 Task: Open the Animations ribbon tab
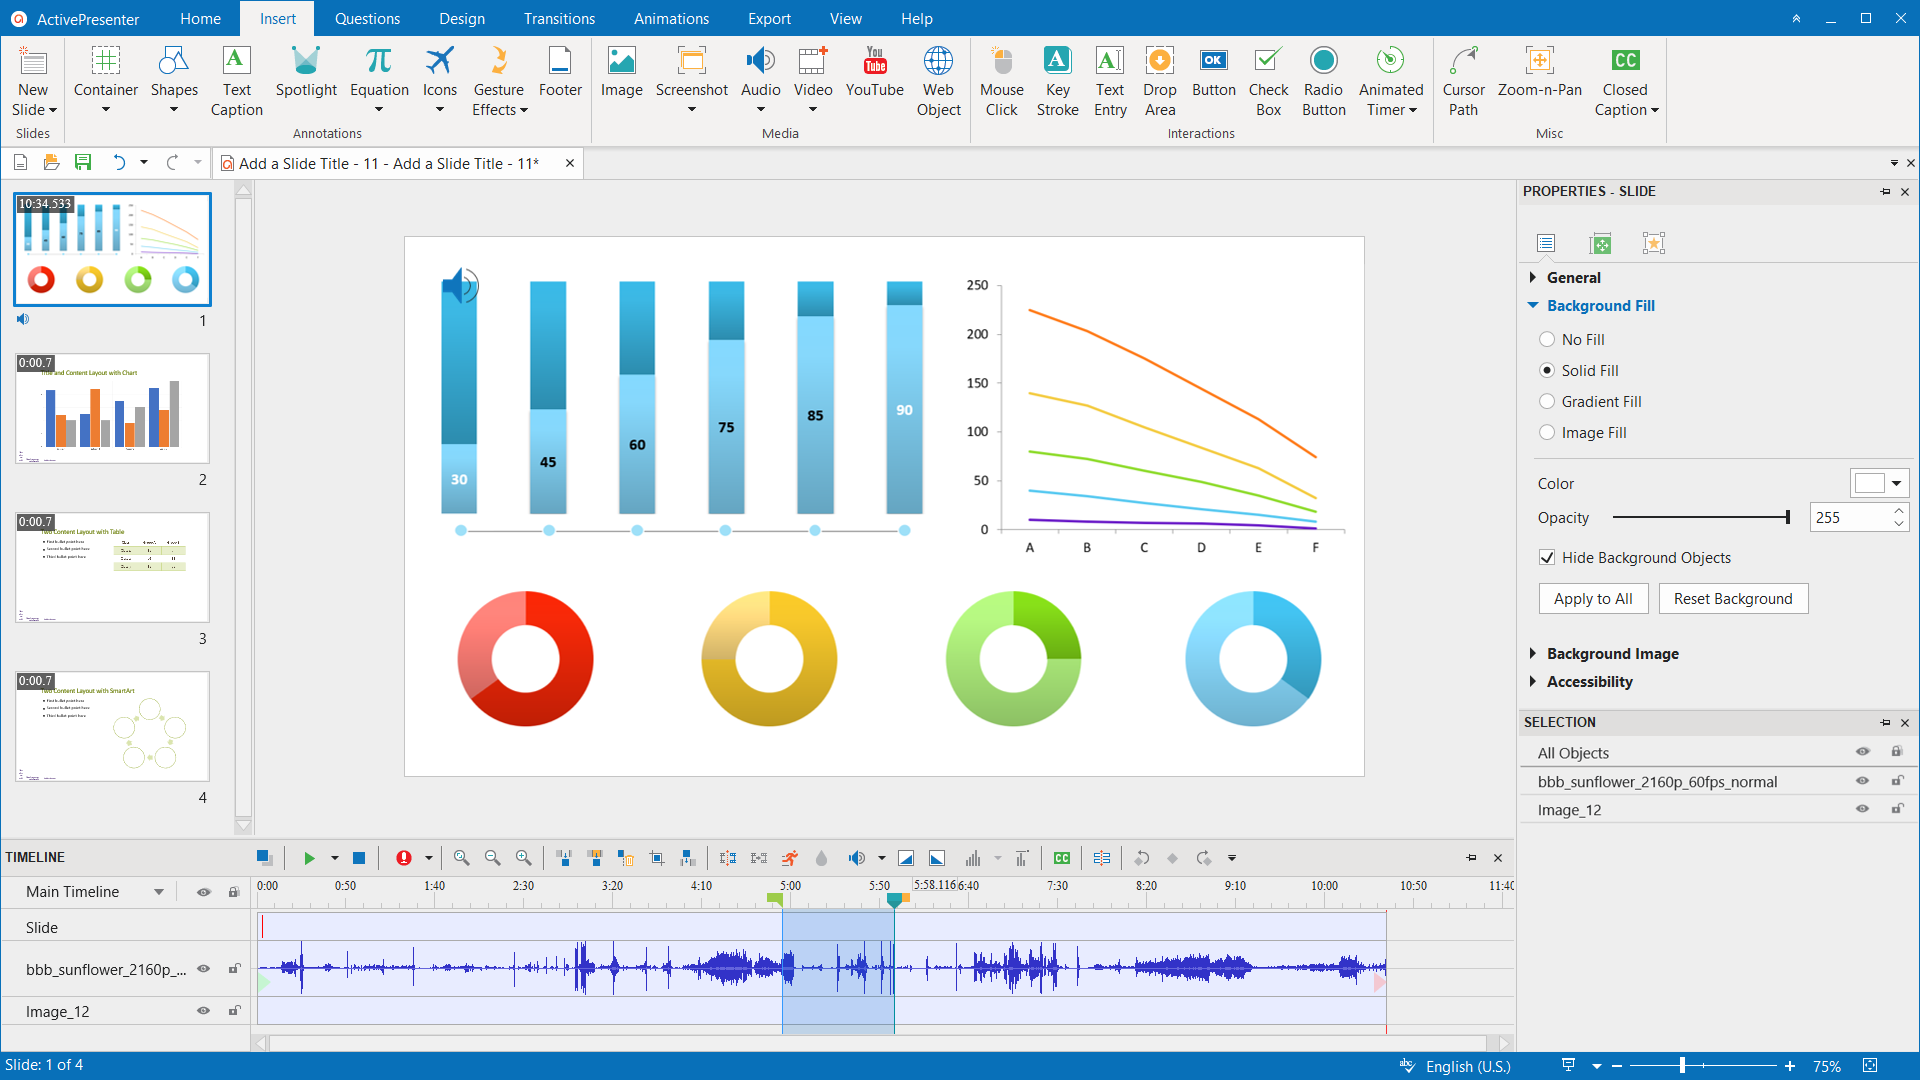(x=671, y=18)
